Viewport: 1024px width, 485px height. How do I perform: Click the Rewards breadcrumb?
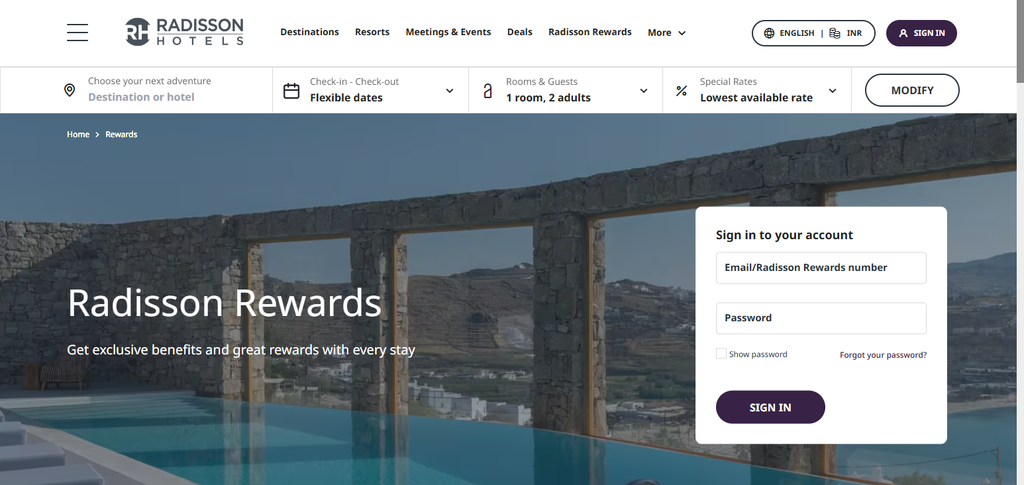121,134
